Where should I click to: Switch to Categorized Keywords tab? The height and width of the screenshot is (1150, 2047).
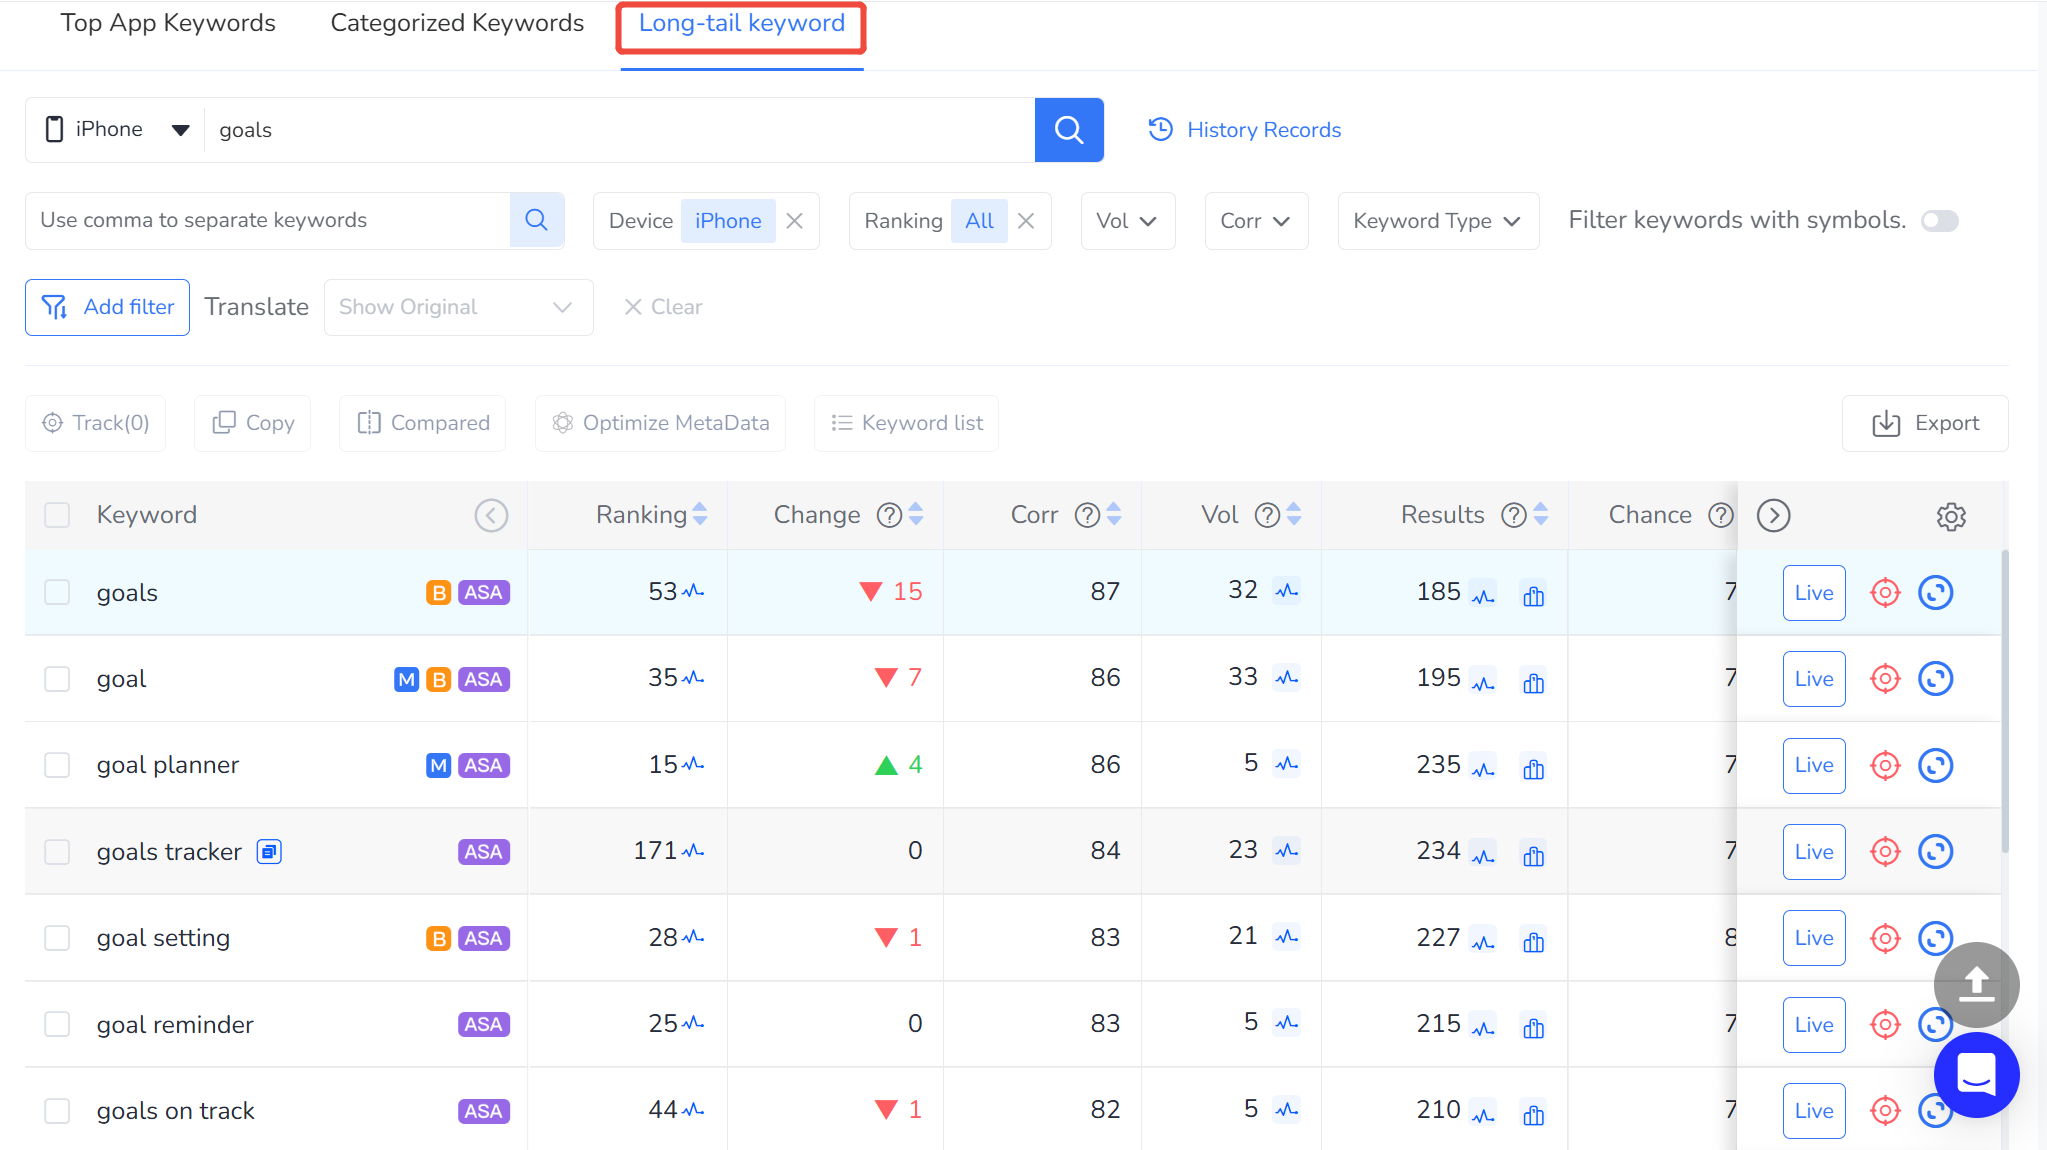[457, 23]
